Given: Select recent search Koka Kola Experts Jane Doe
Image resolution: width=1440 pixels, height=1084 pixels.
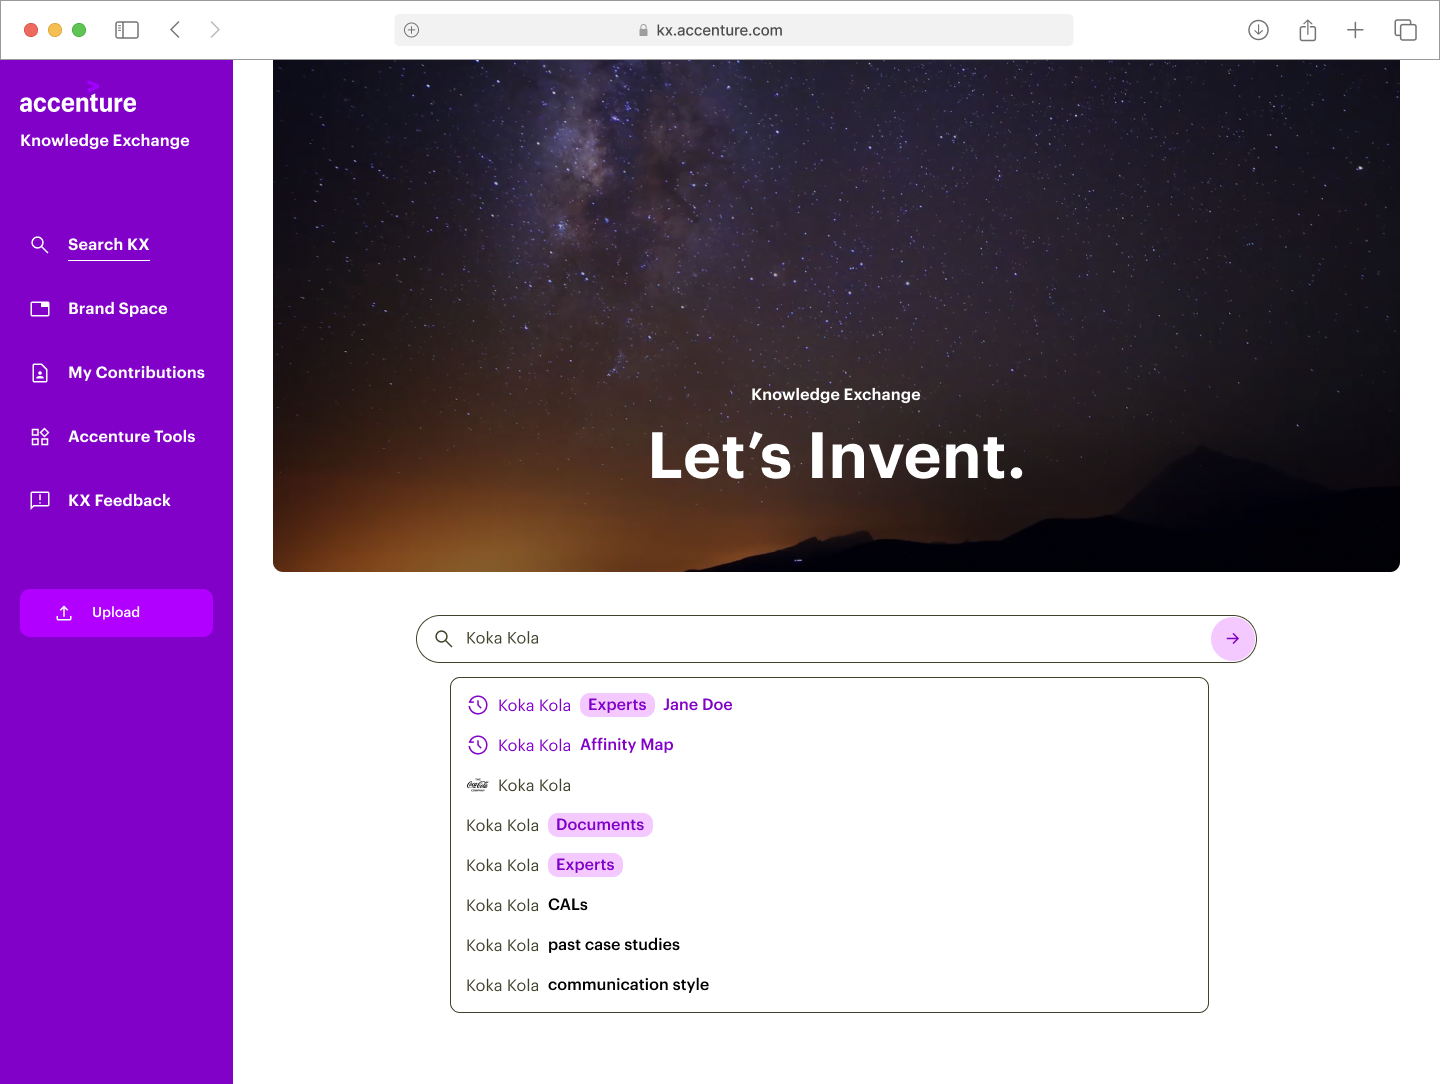Looking at the screenshot, I should point(829,705).
